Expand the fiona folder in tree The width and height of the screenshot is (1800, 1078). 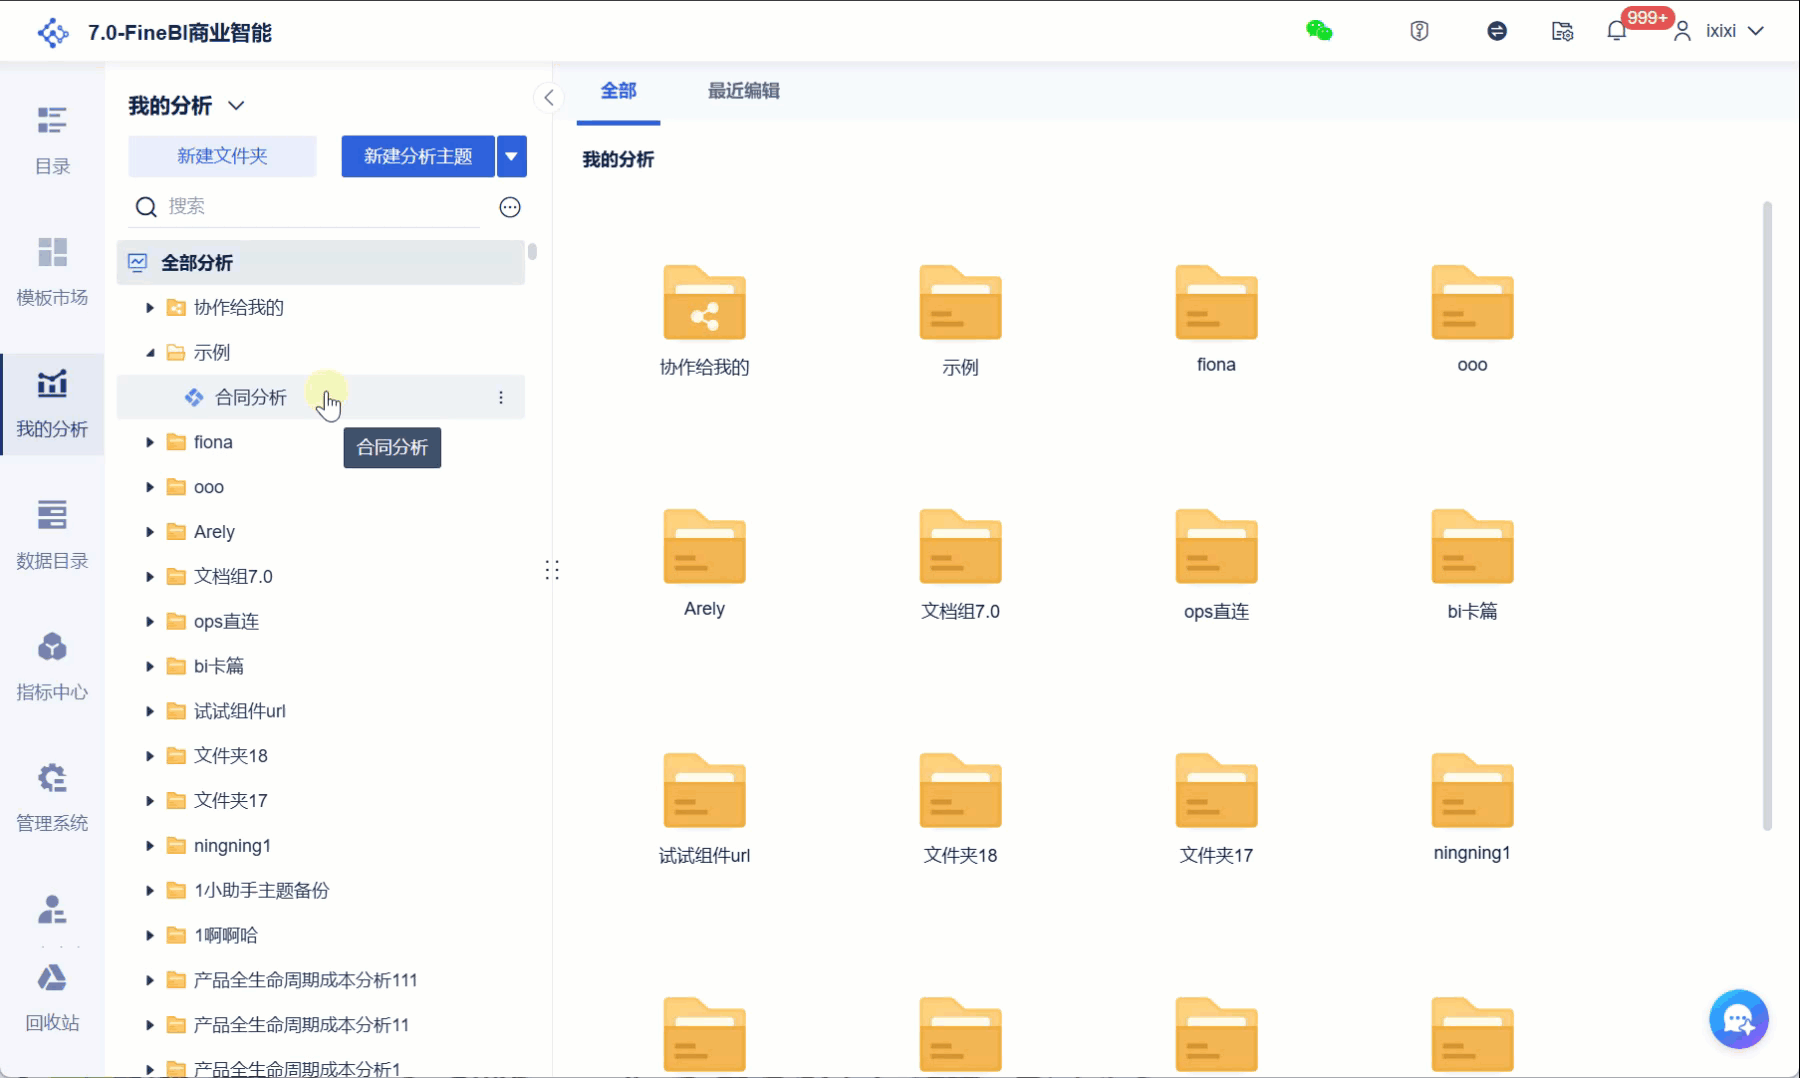pyautogui.click(x=150, y=442)
